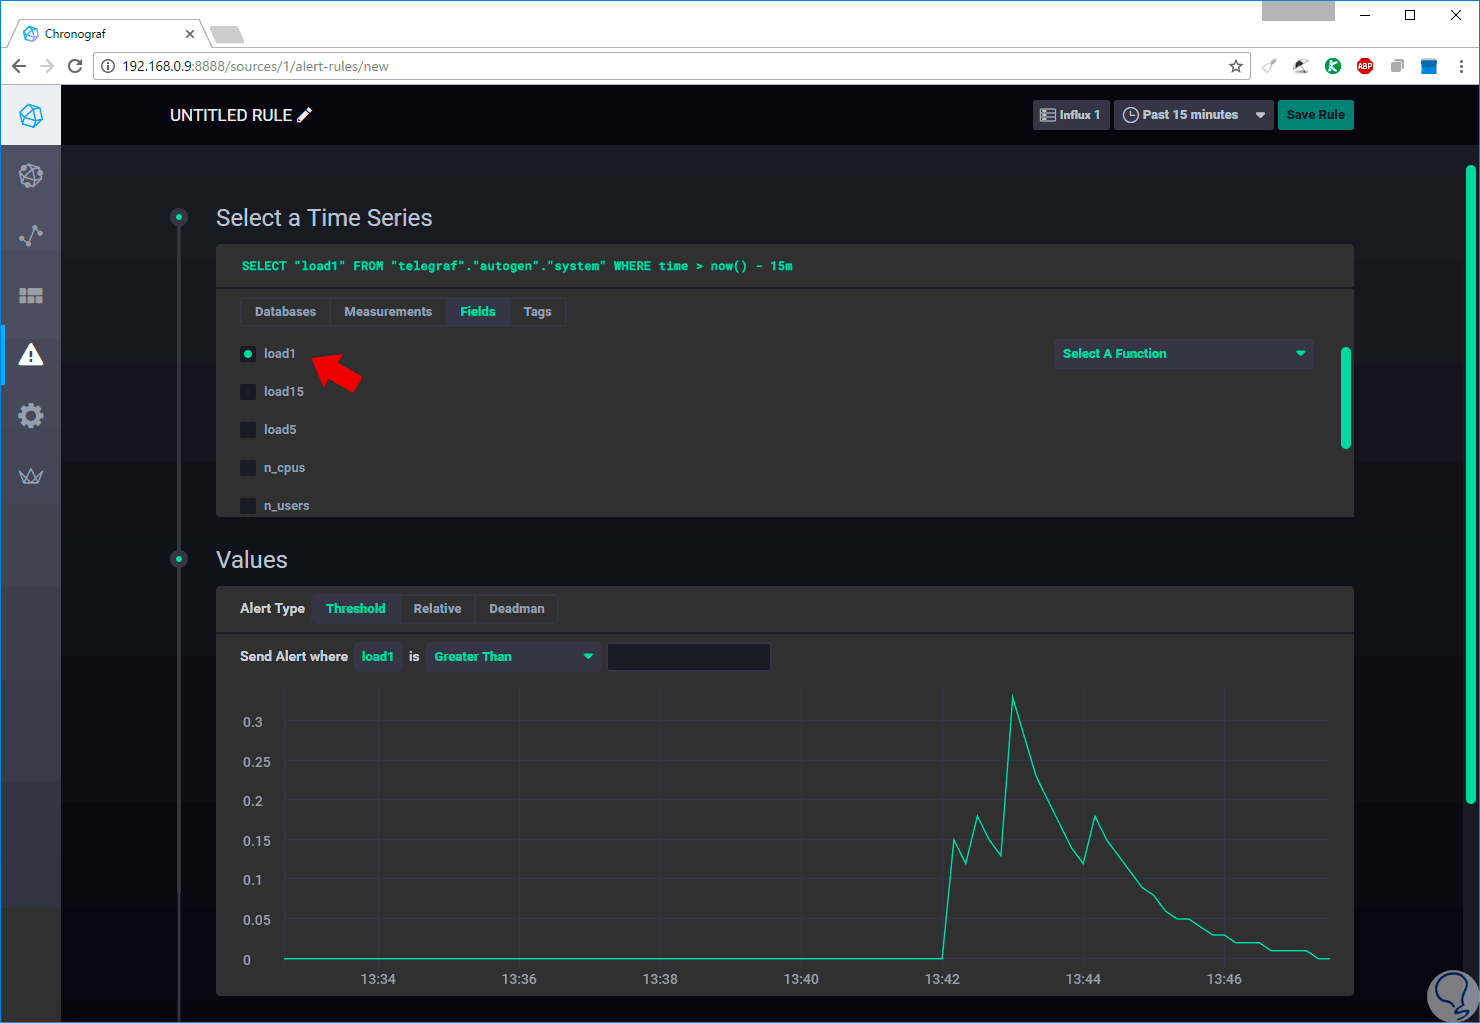Open the Select A Function dropdown

pyautogui.click(x=1183, y=354)
